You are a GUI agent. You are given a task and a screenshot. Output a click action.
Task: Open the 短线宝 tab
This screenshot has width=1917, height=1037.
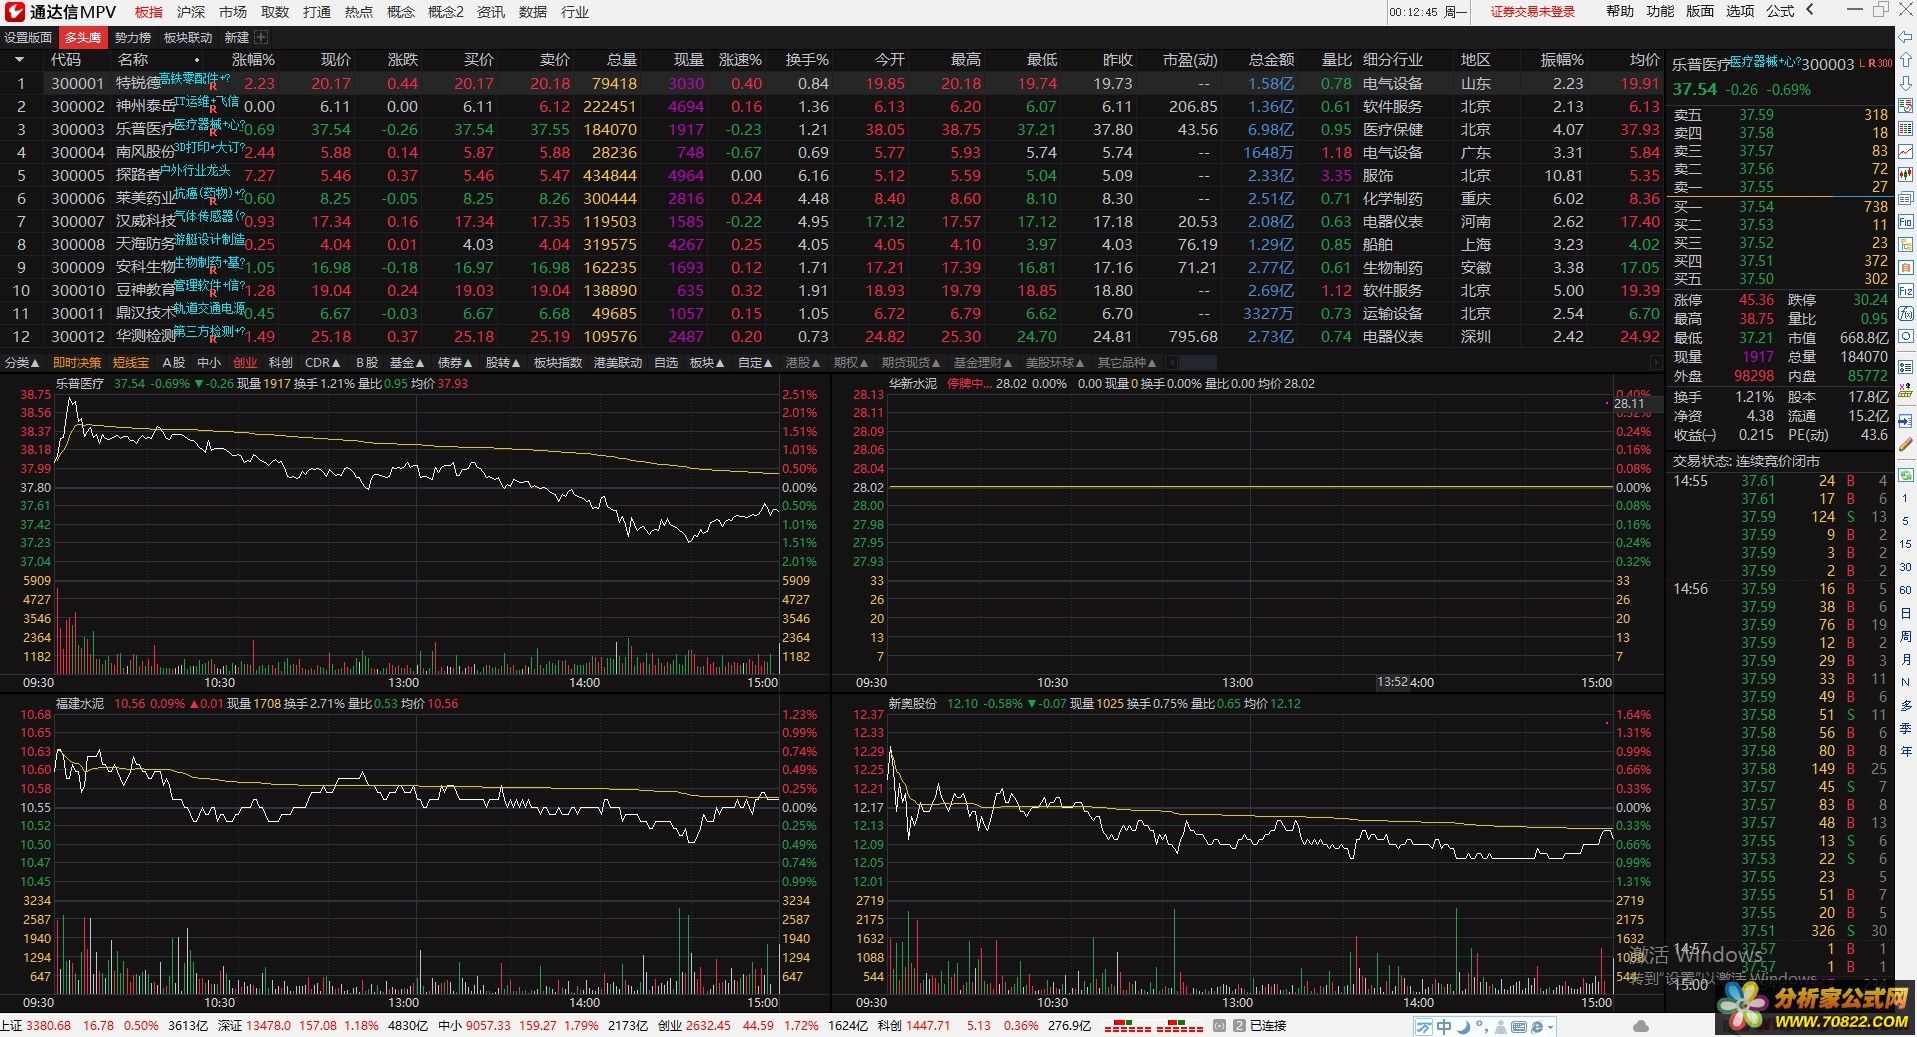click(x=131, y=363)
